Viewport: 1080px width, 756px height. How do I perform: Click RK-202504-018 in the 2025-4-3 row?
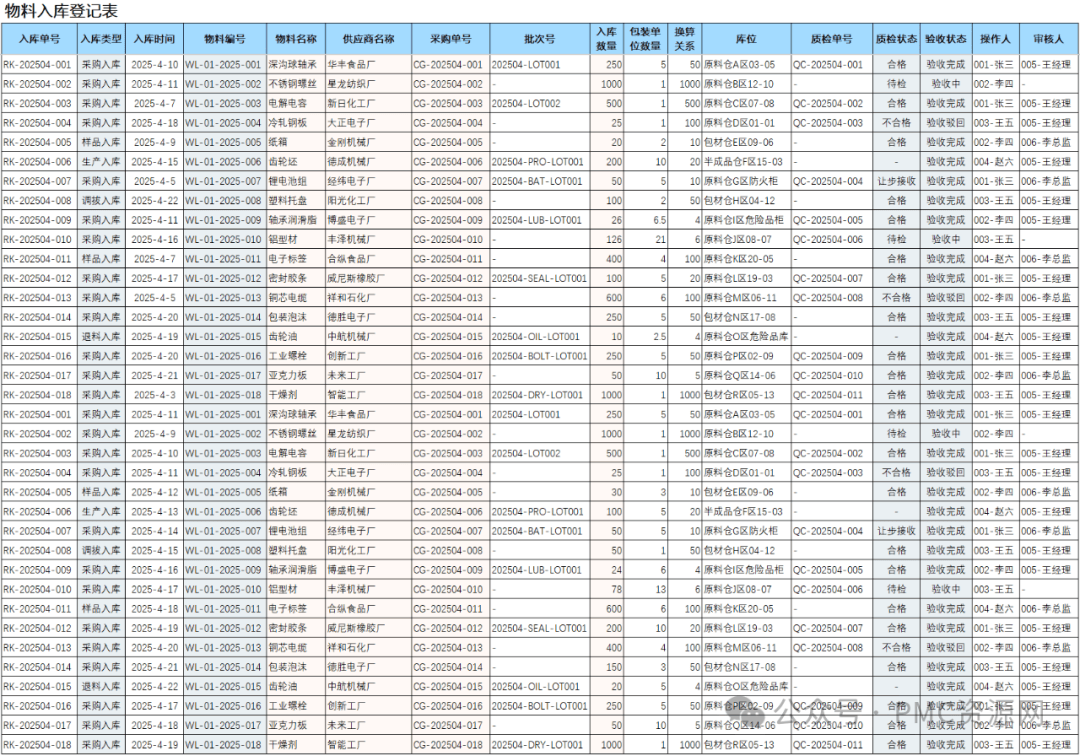coord(37,395)
